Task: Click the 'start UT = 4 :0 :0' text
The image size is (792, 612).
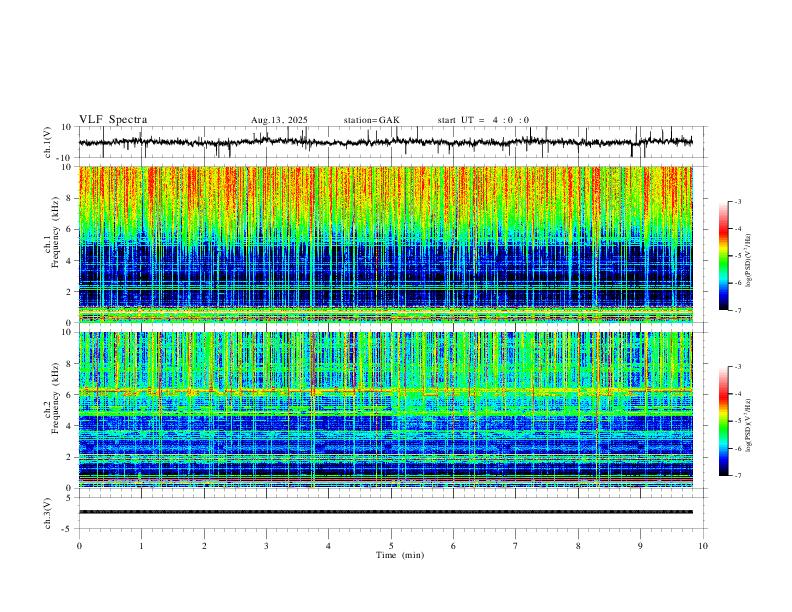Action: pos(483,120)
